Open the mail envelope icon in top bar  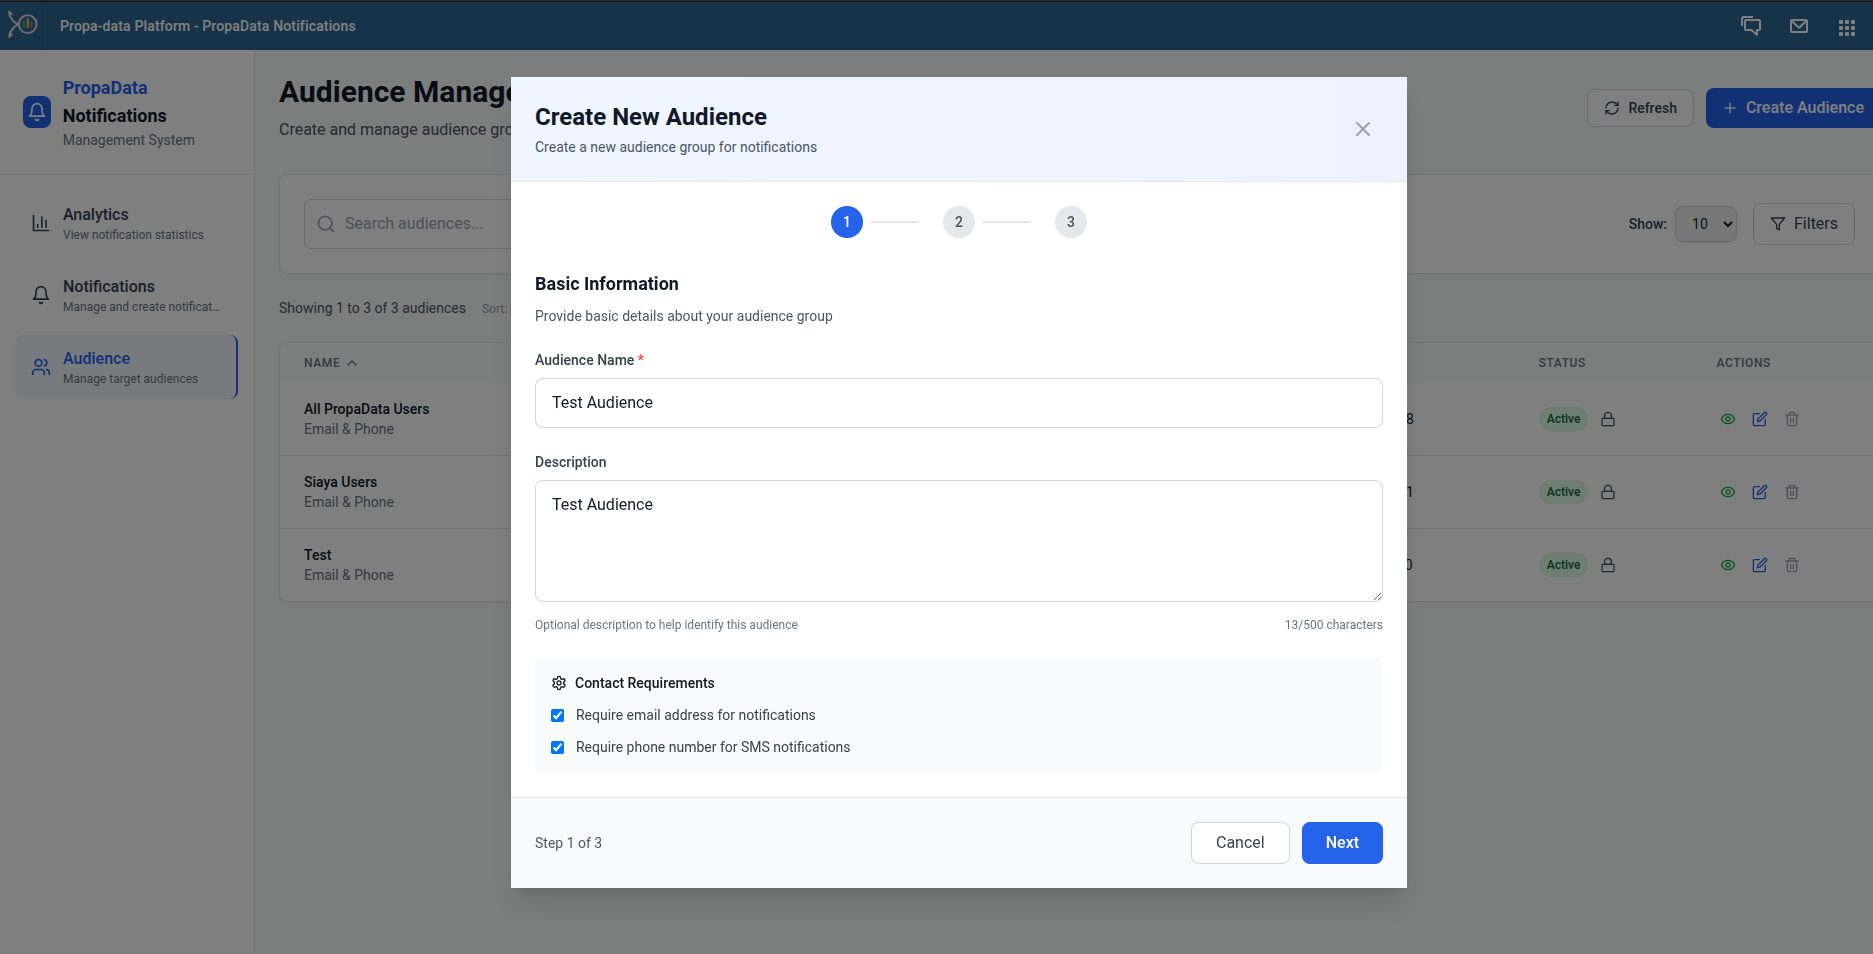pyautogui.click(x=1799, y=25)
